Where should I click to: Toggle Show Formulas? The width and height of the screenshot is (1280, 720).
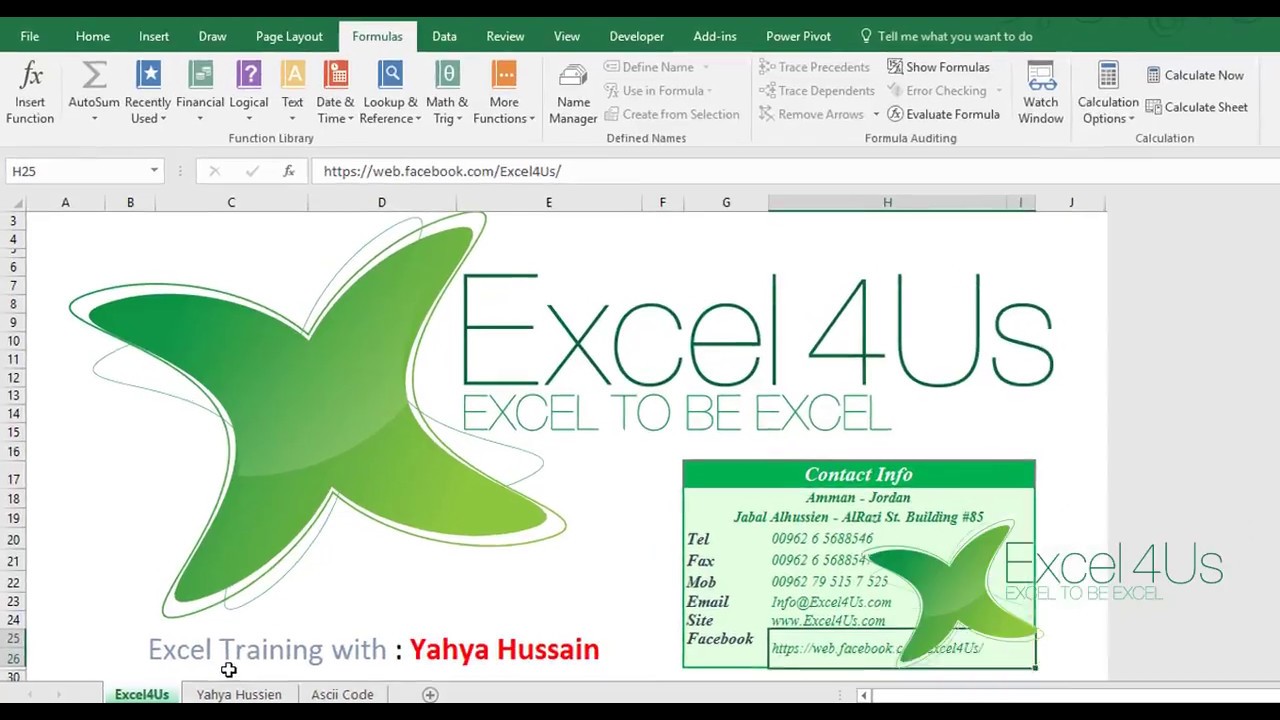(x=938, y=67)
